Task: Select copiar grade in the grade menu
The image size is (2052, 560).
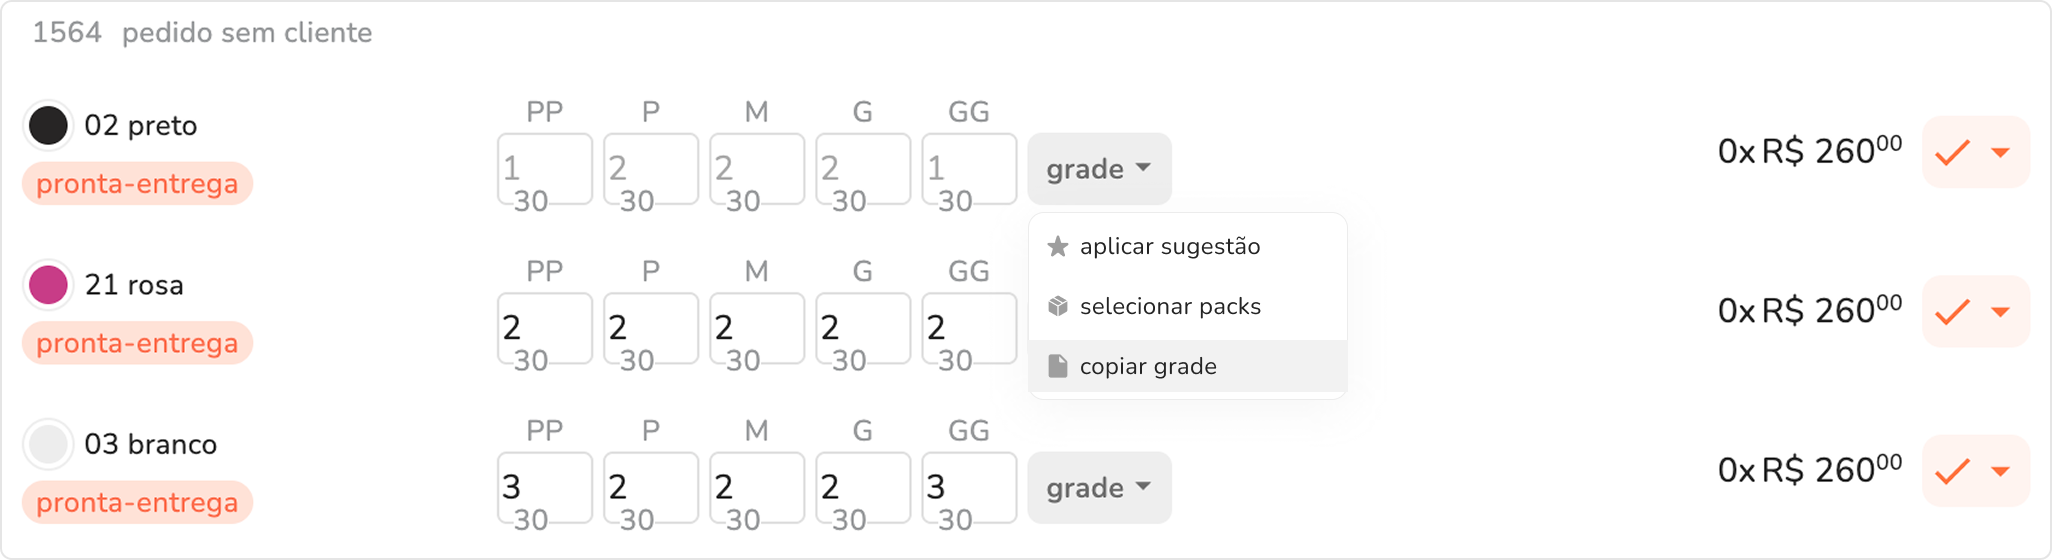Action: 1147,366
